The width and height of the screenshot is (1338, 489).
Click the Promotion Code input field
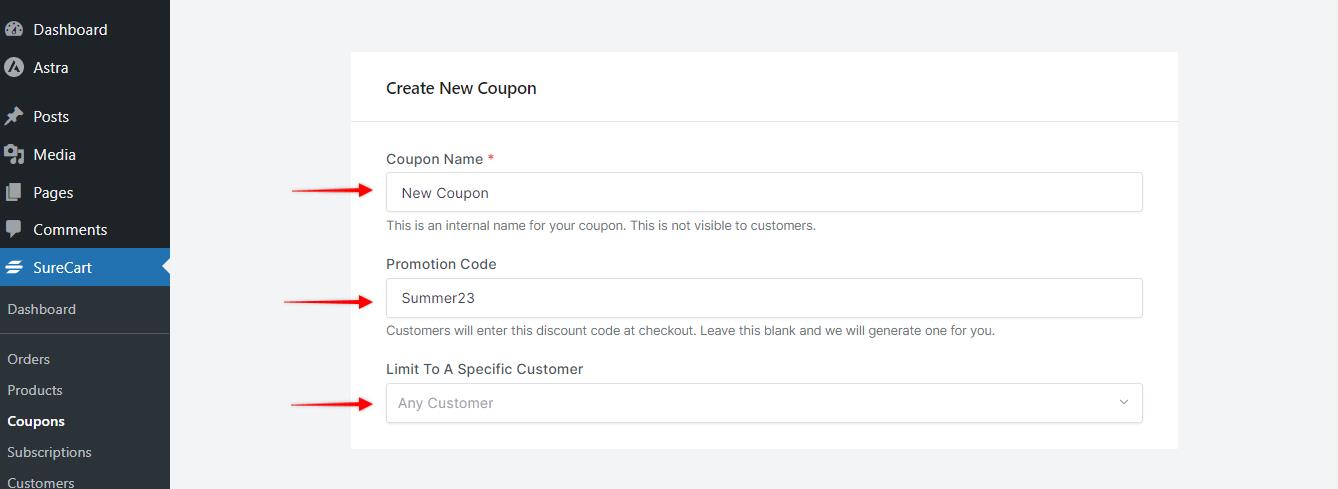pos(764,298)
